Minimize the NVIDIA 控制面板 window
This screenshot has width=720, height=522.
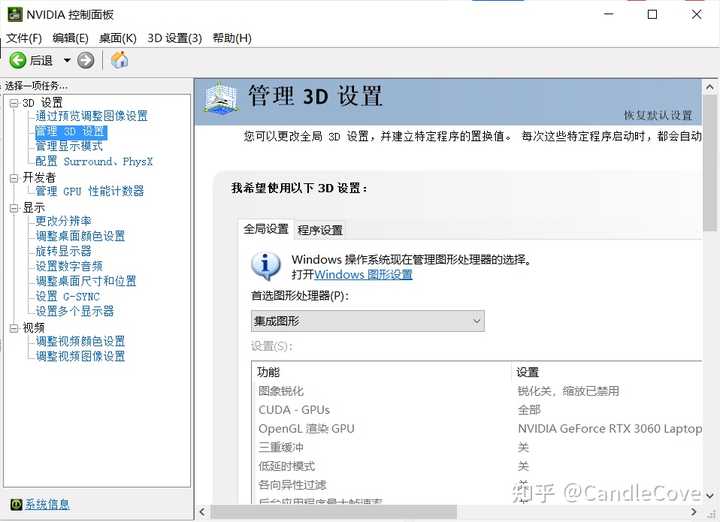point(609,15)
